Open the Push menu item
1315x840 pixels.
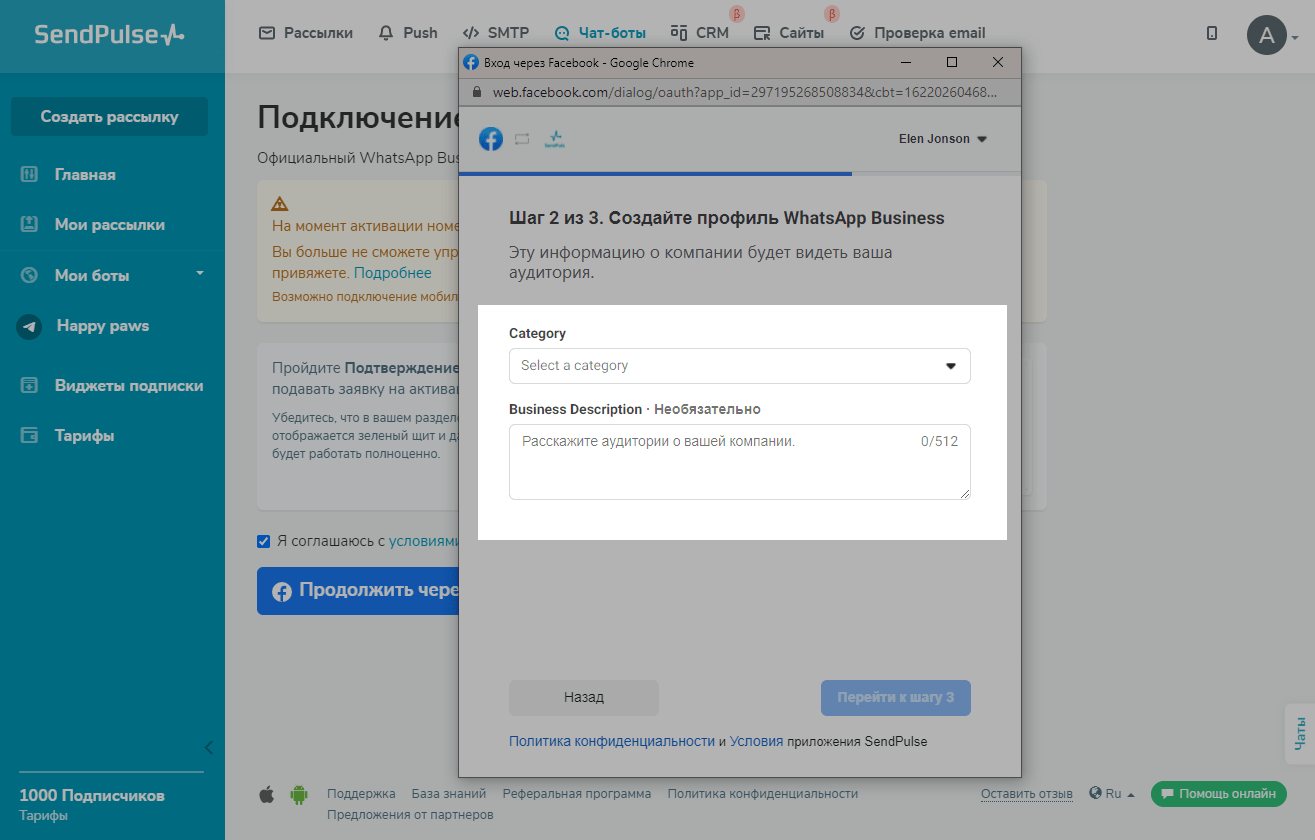point(408,33)
